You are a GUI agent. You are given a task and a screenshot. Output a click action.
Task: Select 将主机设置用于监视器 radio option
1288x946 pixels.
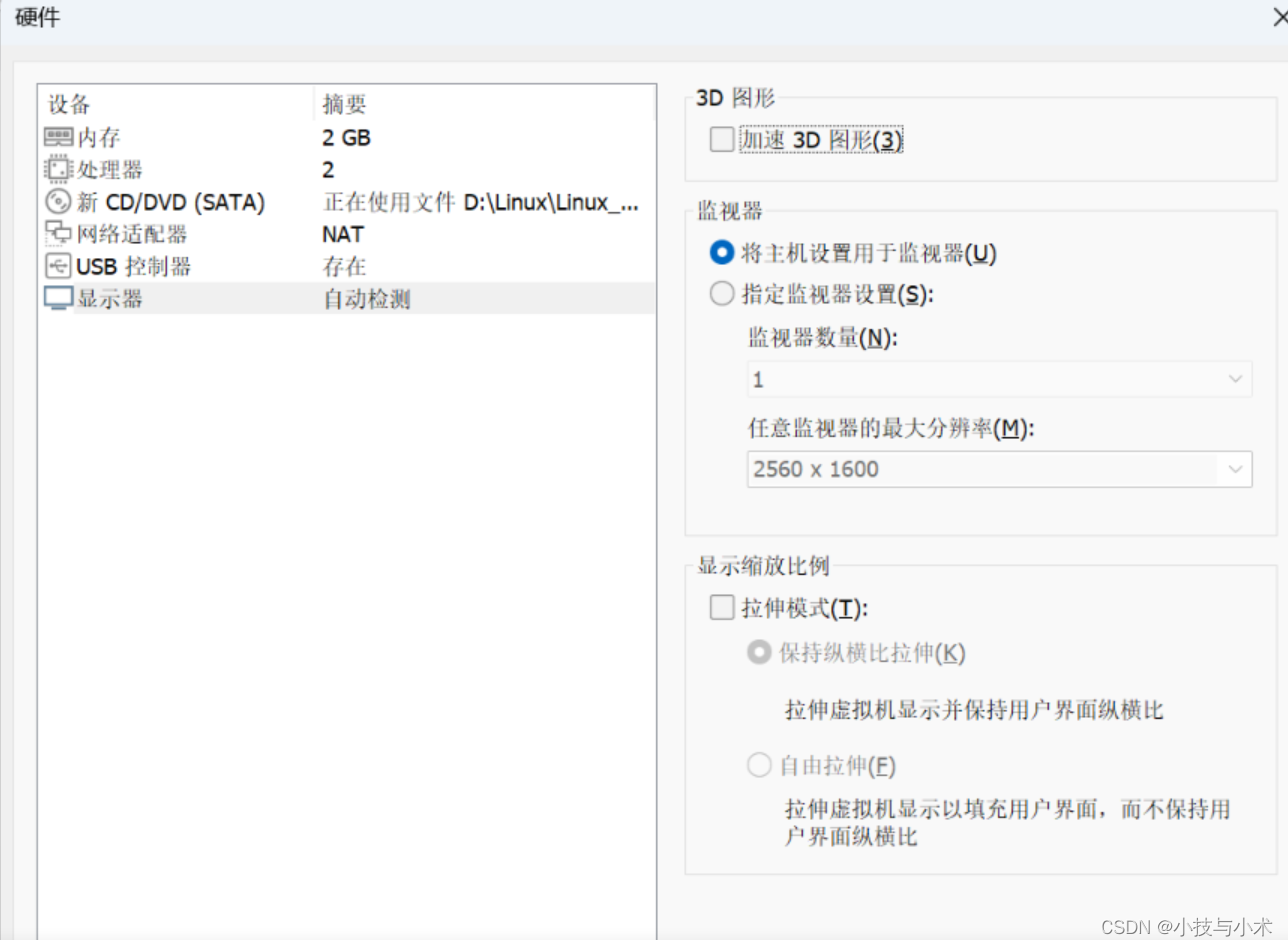pos(721,253)
